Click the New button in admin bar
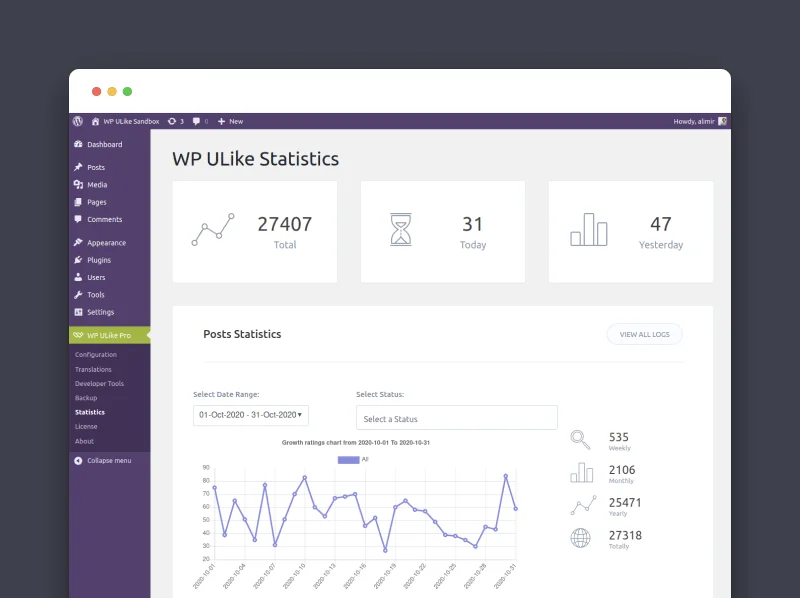The width and height of the screenshot is (800, 598). (x=230, y=121)
